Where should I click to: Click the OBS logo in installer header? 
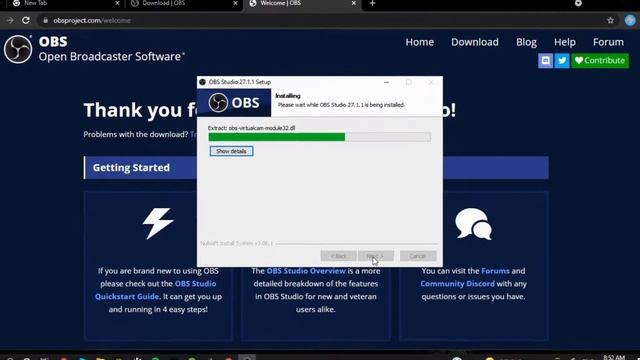point(234,103)
